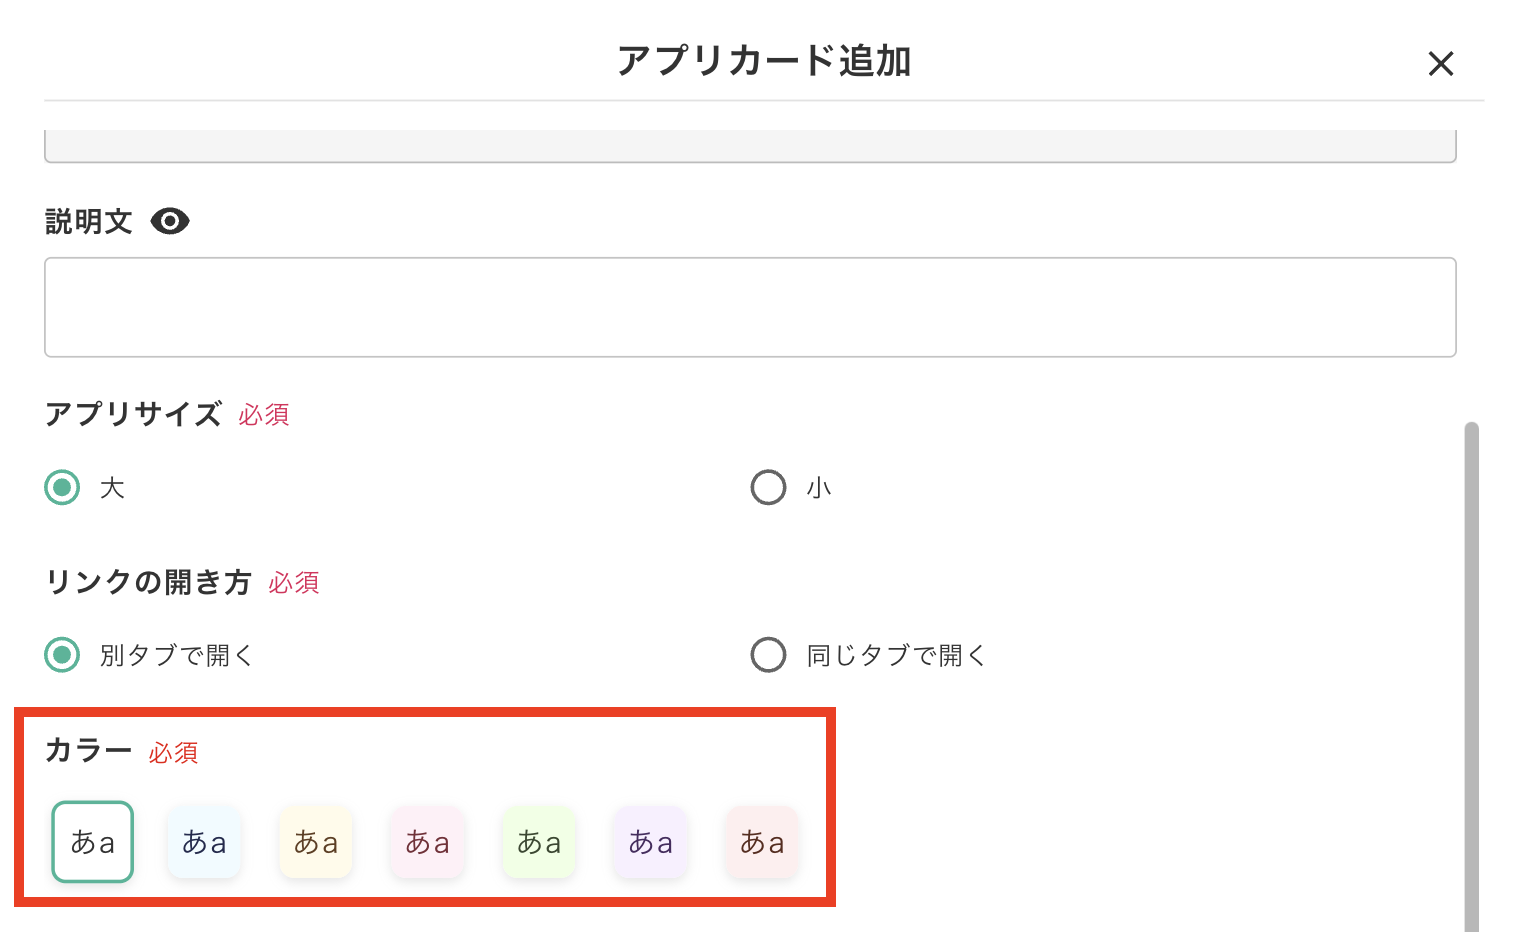Select the lavender あa color swatch
This screenshot has width=1526, height=932.
pyautogui.click(x=651, y=842)
